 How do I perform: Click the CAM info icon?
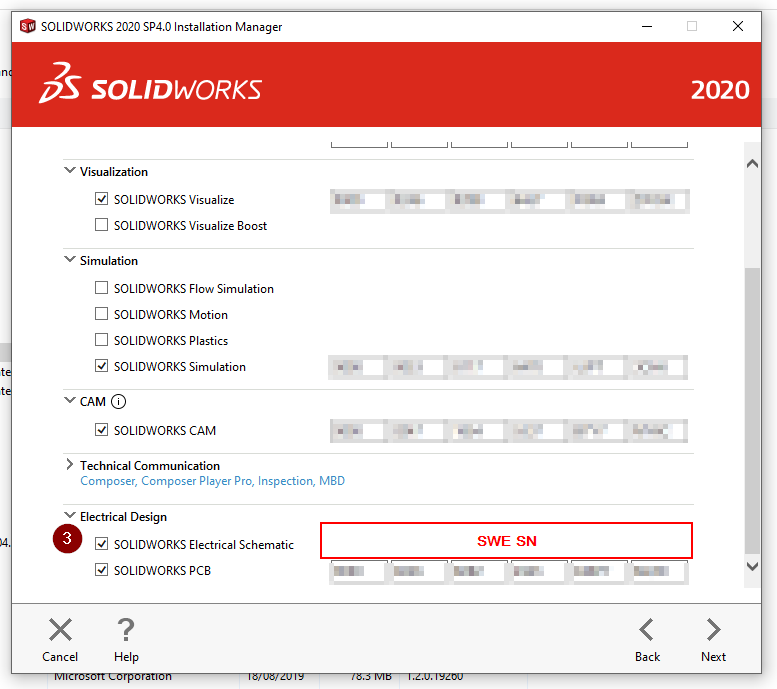tap(119, 402)
